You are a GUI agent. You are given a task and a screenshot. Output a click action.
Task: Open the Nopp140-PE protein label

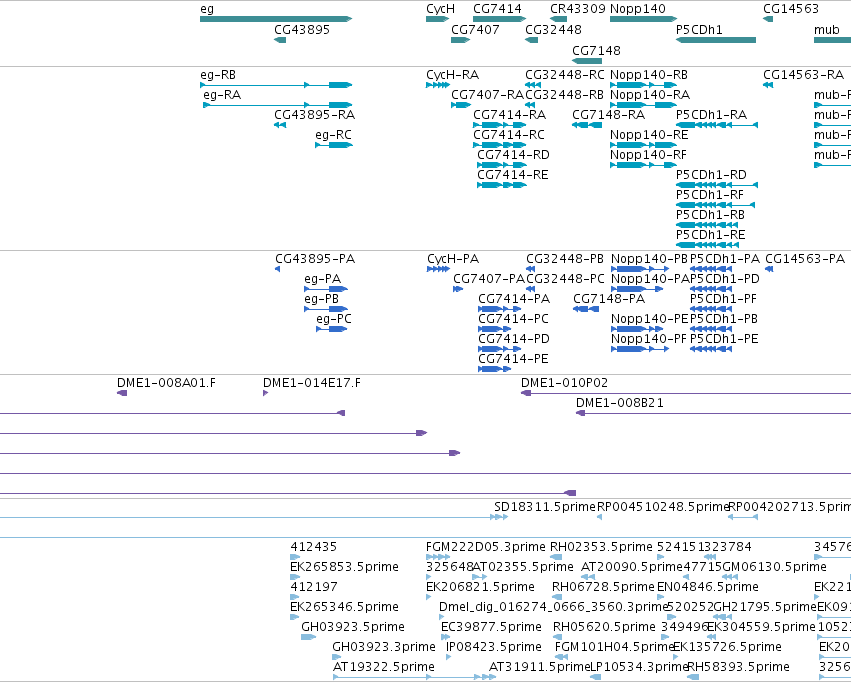click(x=649, y=319)
